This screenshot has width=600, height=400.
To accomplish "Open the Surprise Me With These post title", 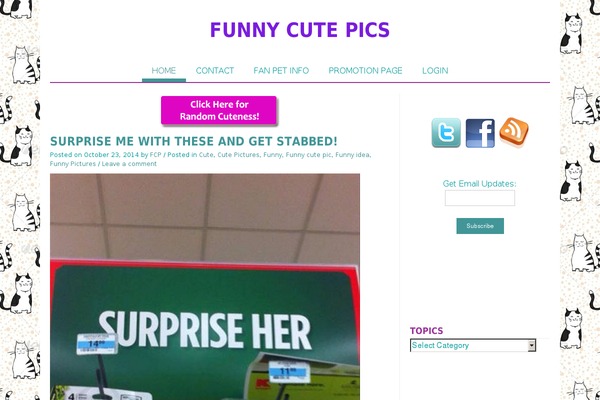I will click(x=194, y=141).
